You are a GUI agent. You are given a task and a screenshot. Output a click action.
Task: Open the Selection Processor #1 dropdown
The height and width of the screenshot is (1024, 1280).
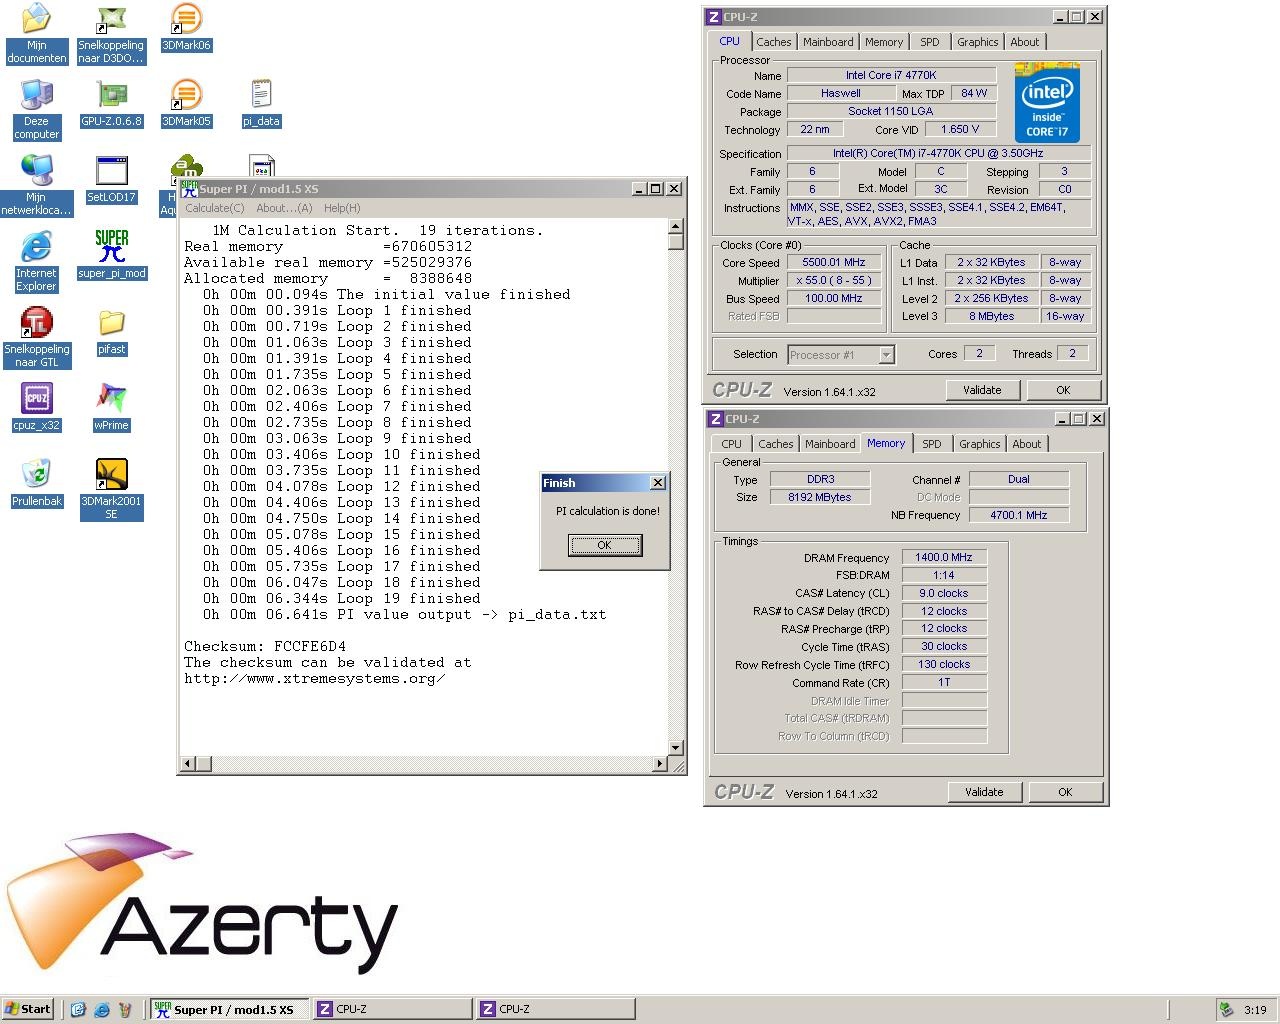pos(840,355)
